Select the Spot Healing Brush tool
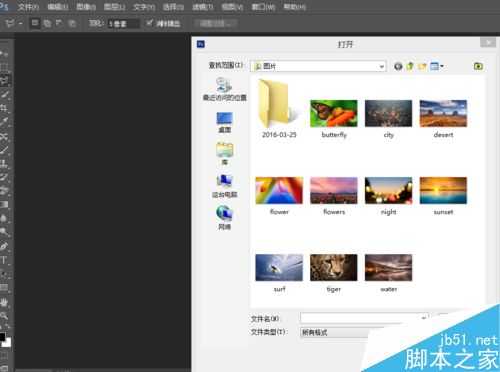Viewport: 500px width, 372px height. pos(4,136)
